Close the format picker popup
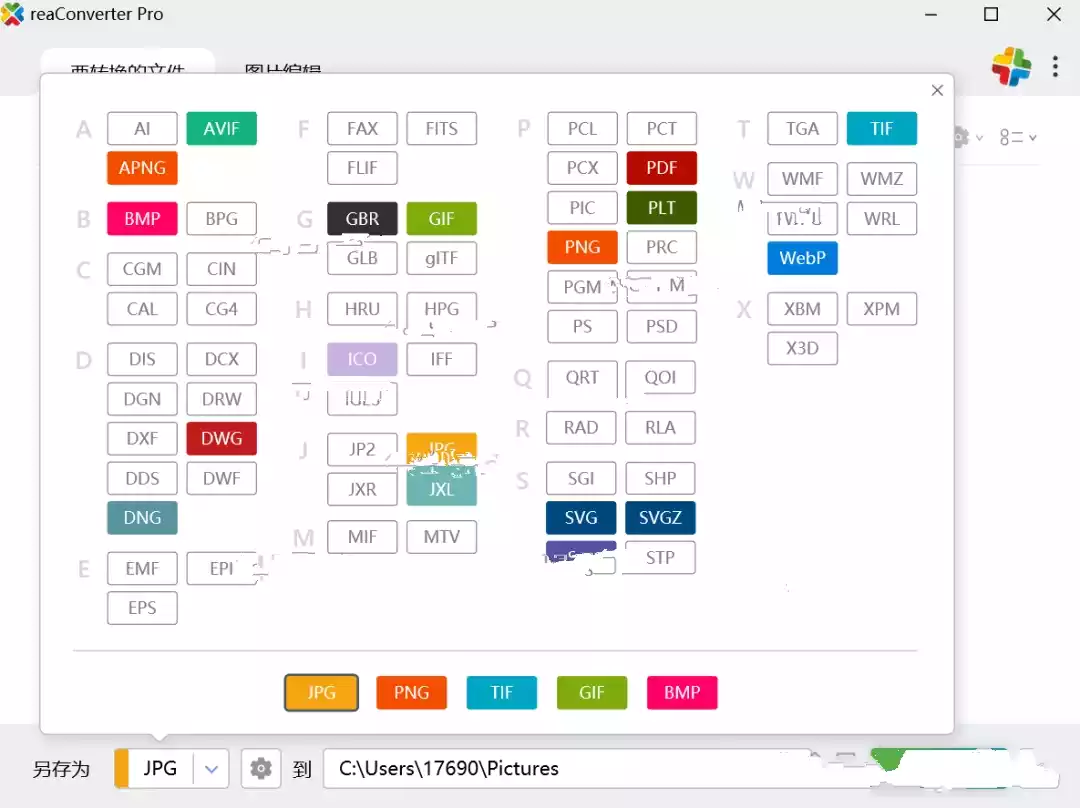 click(x=937, y=91)
